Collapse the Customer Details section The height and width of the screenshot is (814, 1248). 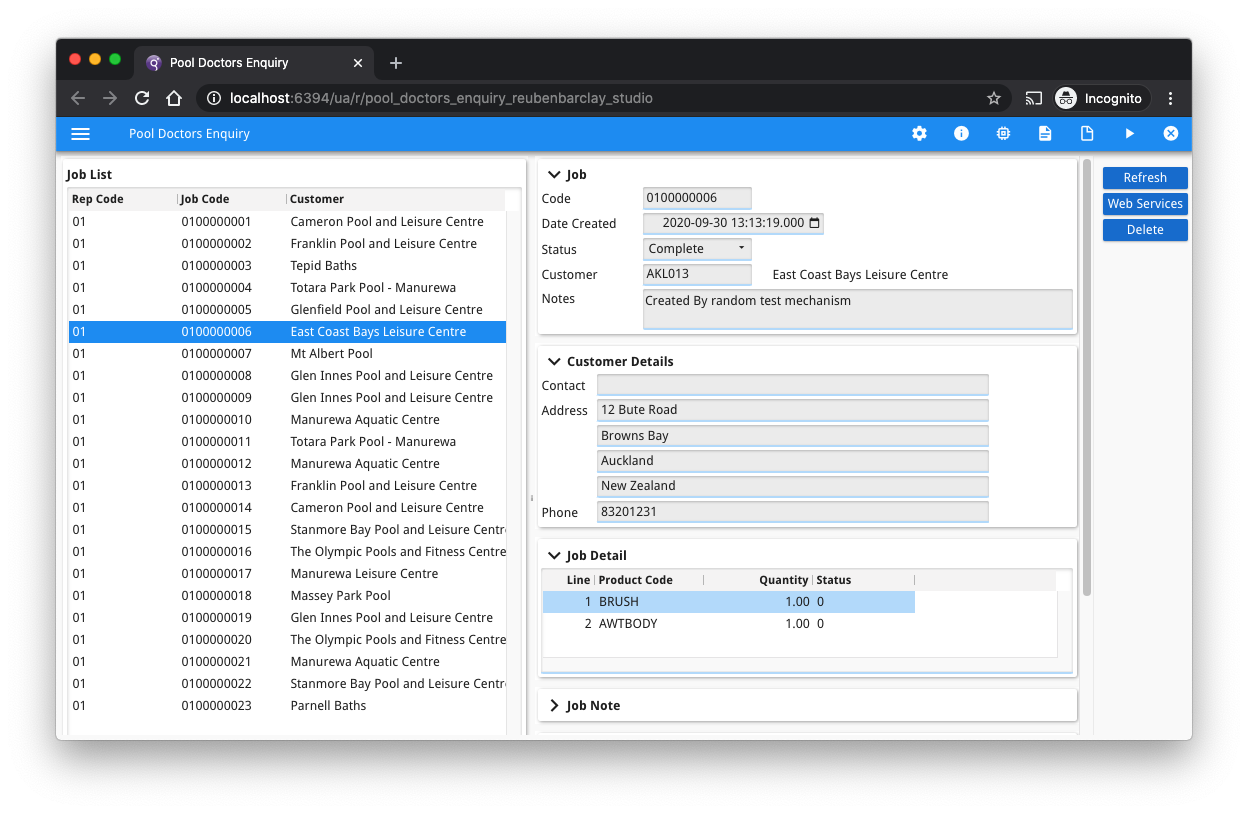tap(554, 361)
